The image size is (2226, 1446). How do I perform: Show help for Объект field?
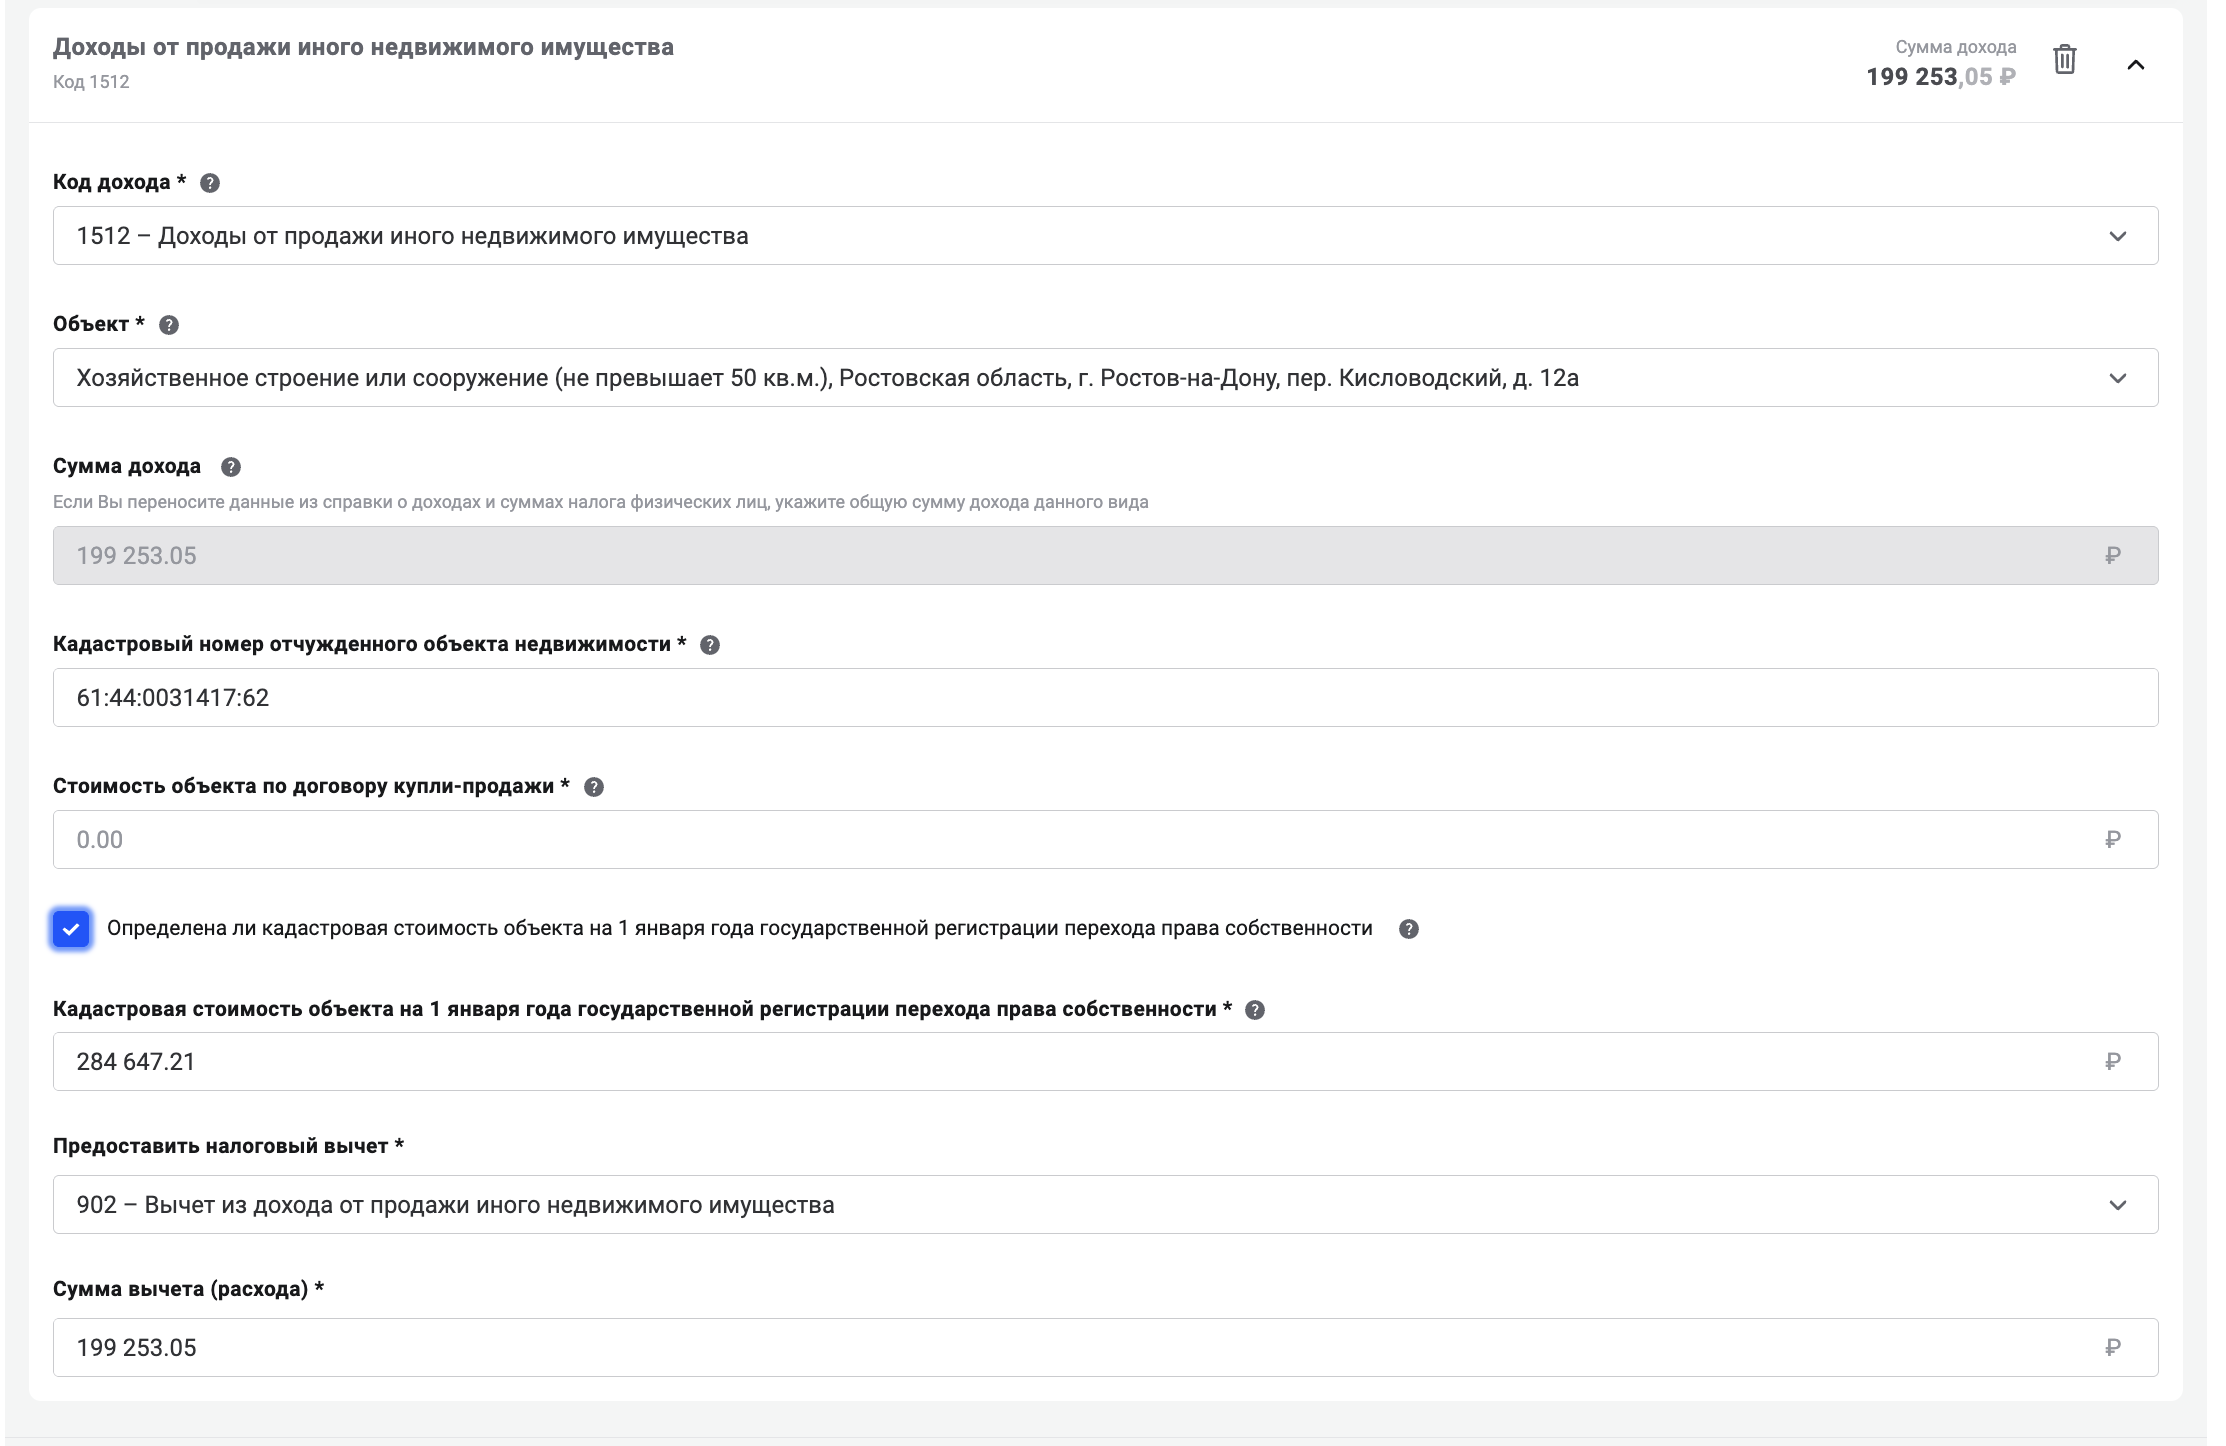(x=169, y=325)
